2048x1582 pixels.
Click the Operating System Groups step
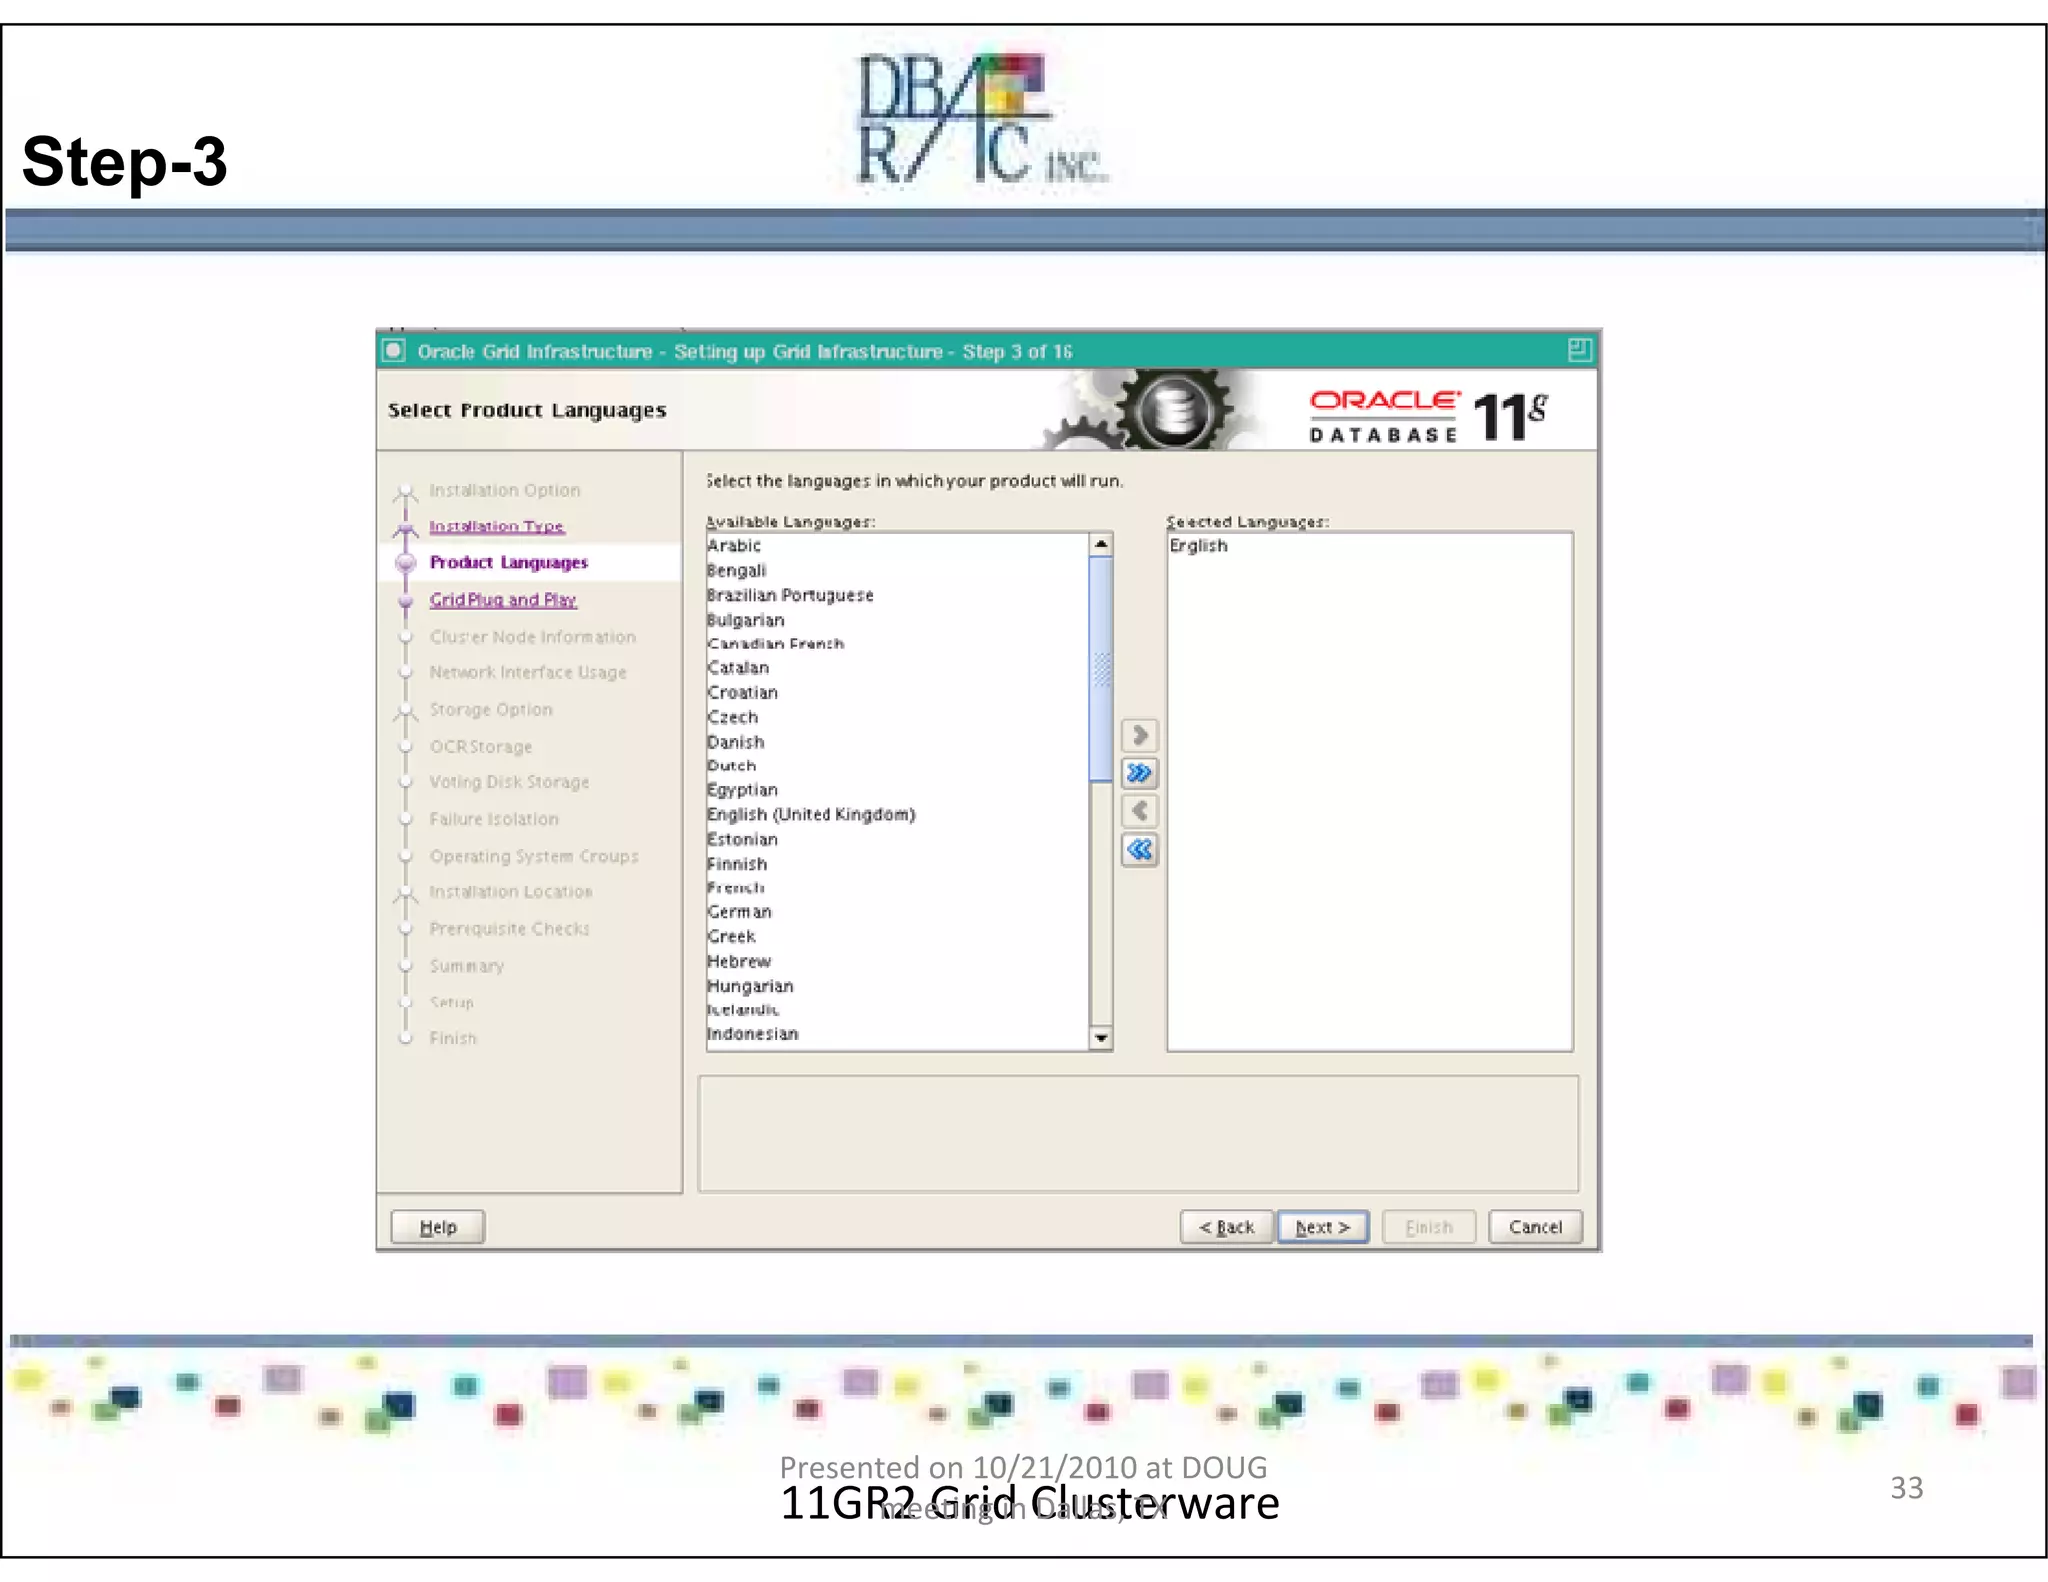(534, 856)
